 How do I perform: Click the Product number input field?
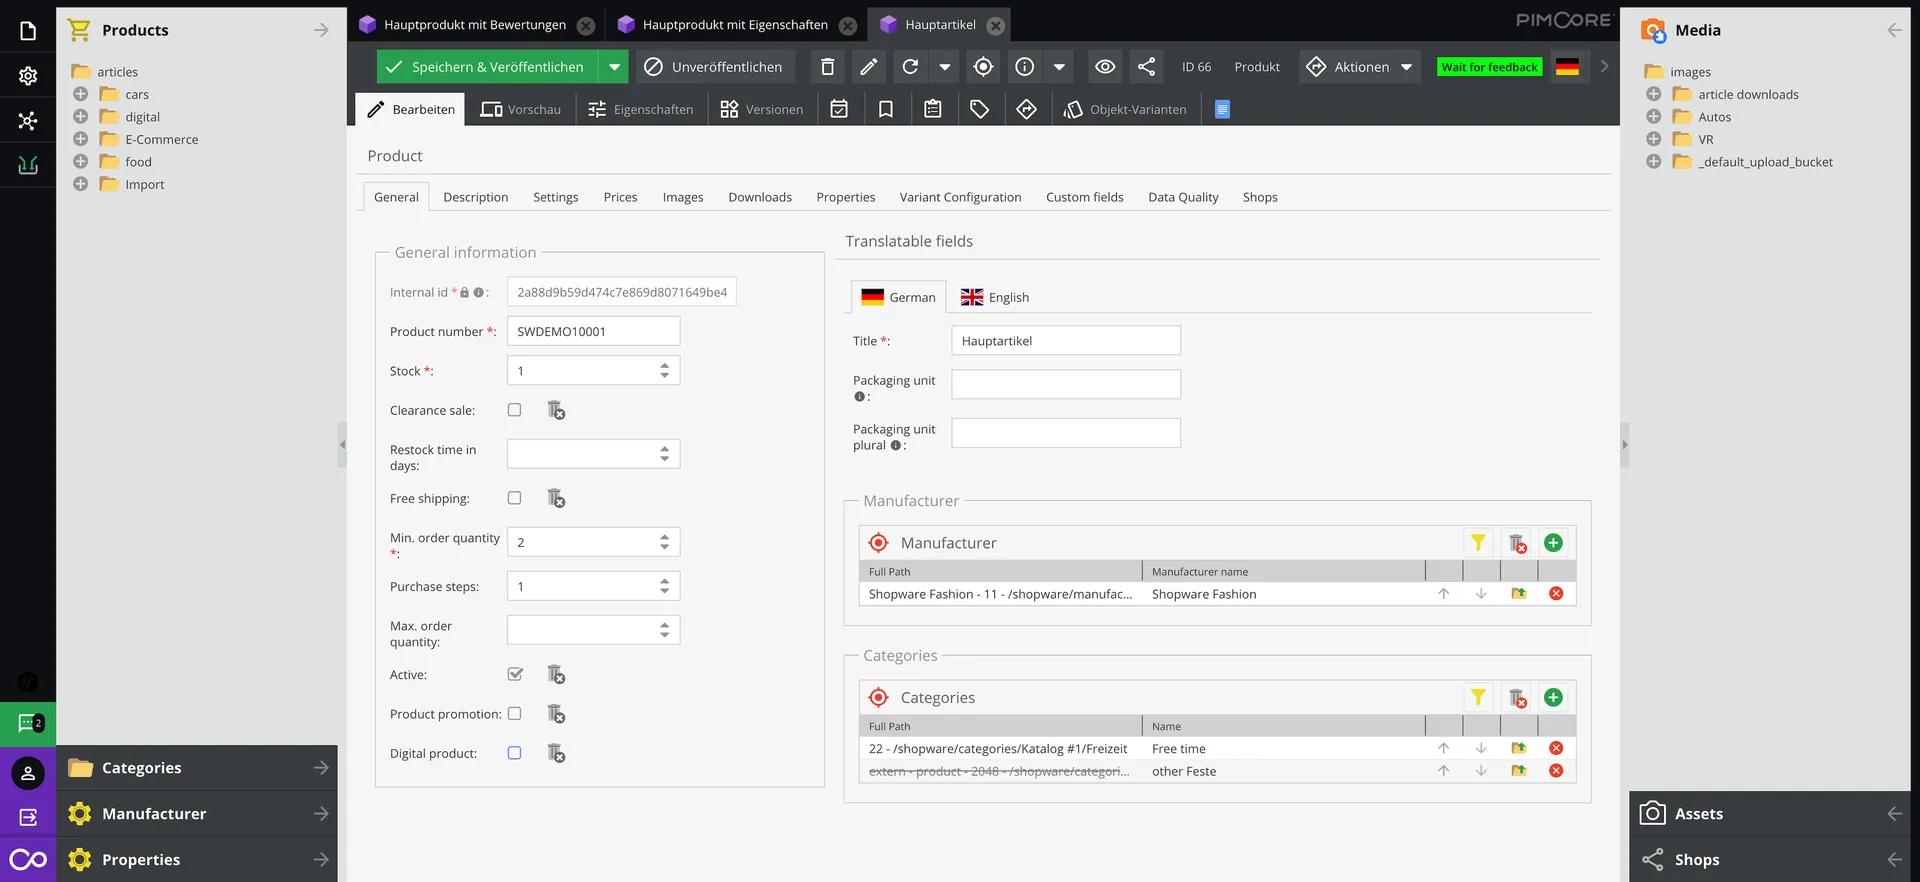pos(593,332)
